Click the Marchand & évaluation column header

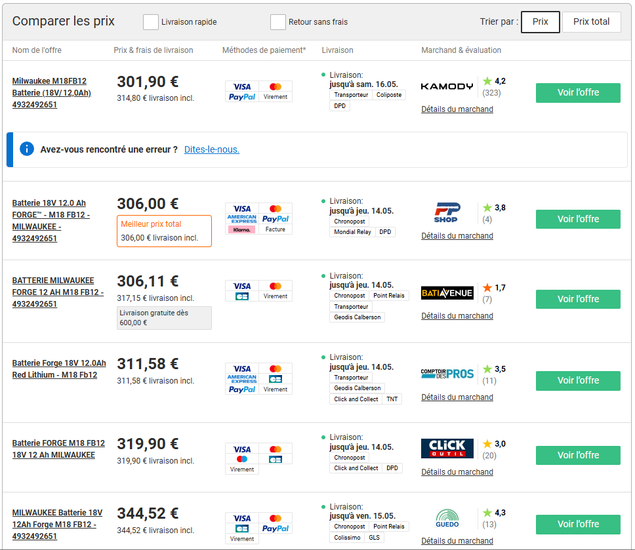click(x=461, y=50)
